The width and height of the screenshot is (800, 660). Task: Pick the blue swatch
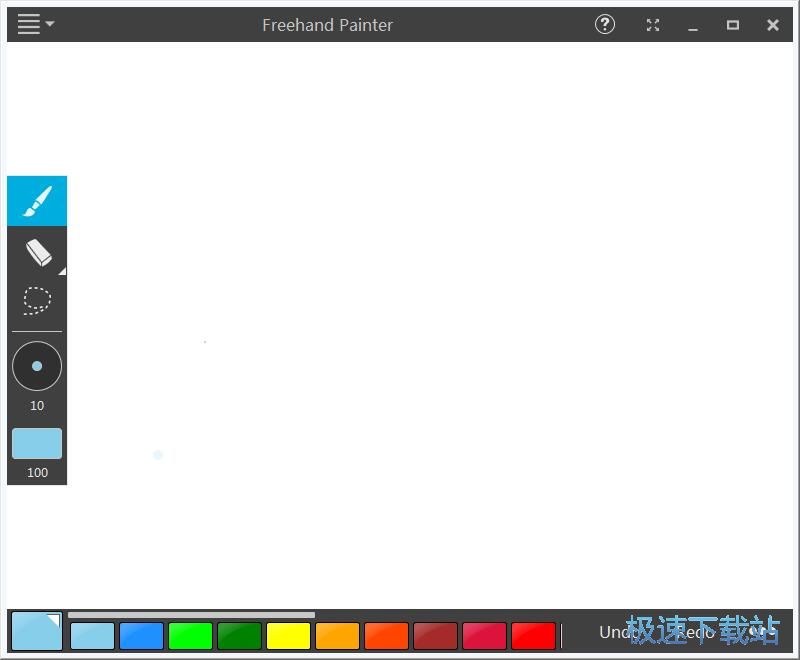coord(141,636)
